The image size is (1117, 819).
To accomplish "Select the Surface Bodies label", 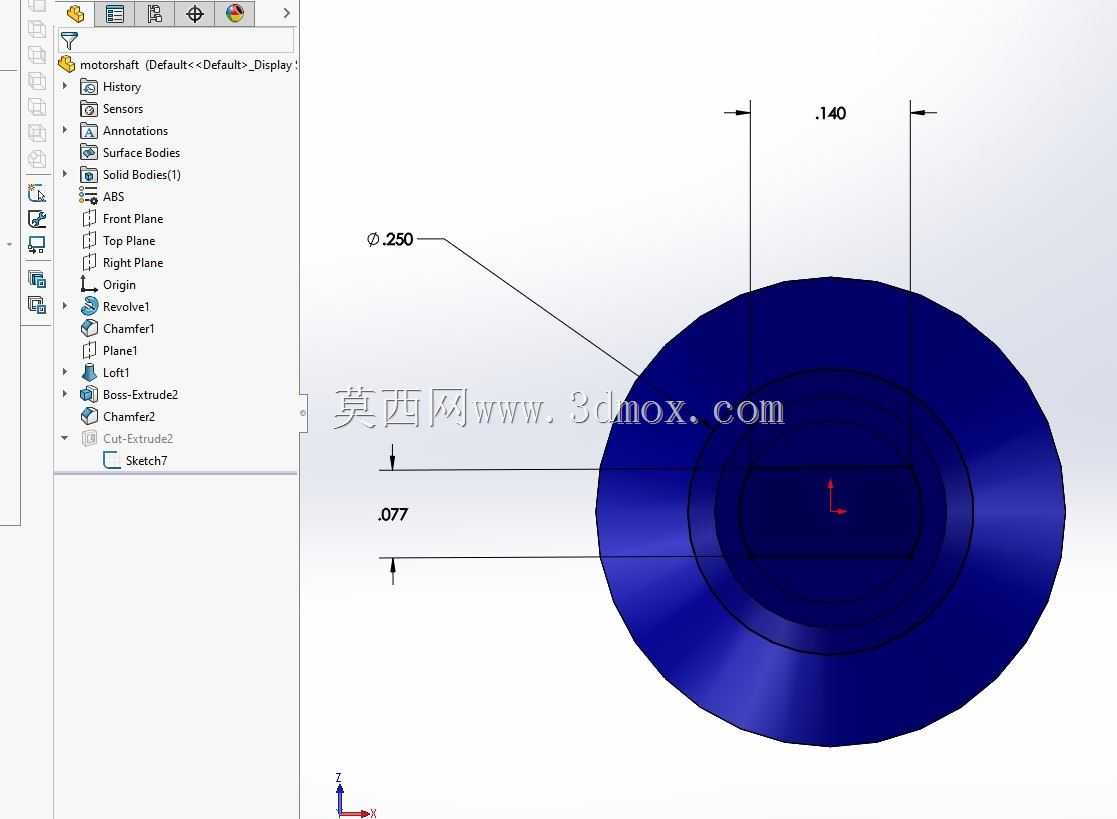I will coord(141,153).
